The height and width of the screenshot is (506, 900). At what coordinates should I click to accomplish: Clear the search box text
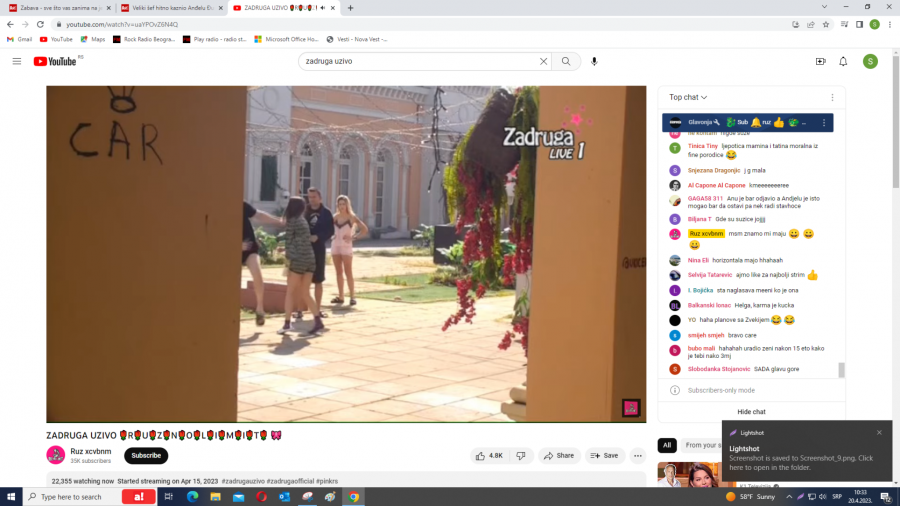click(544, 61)
